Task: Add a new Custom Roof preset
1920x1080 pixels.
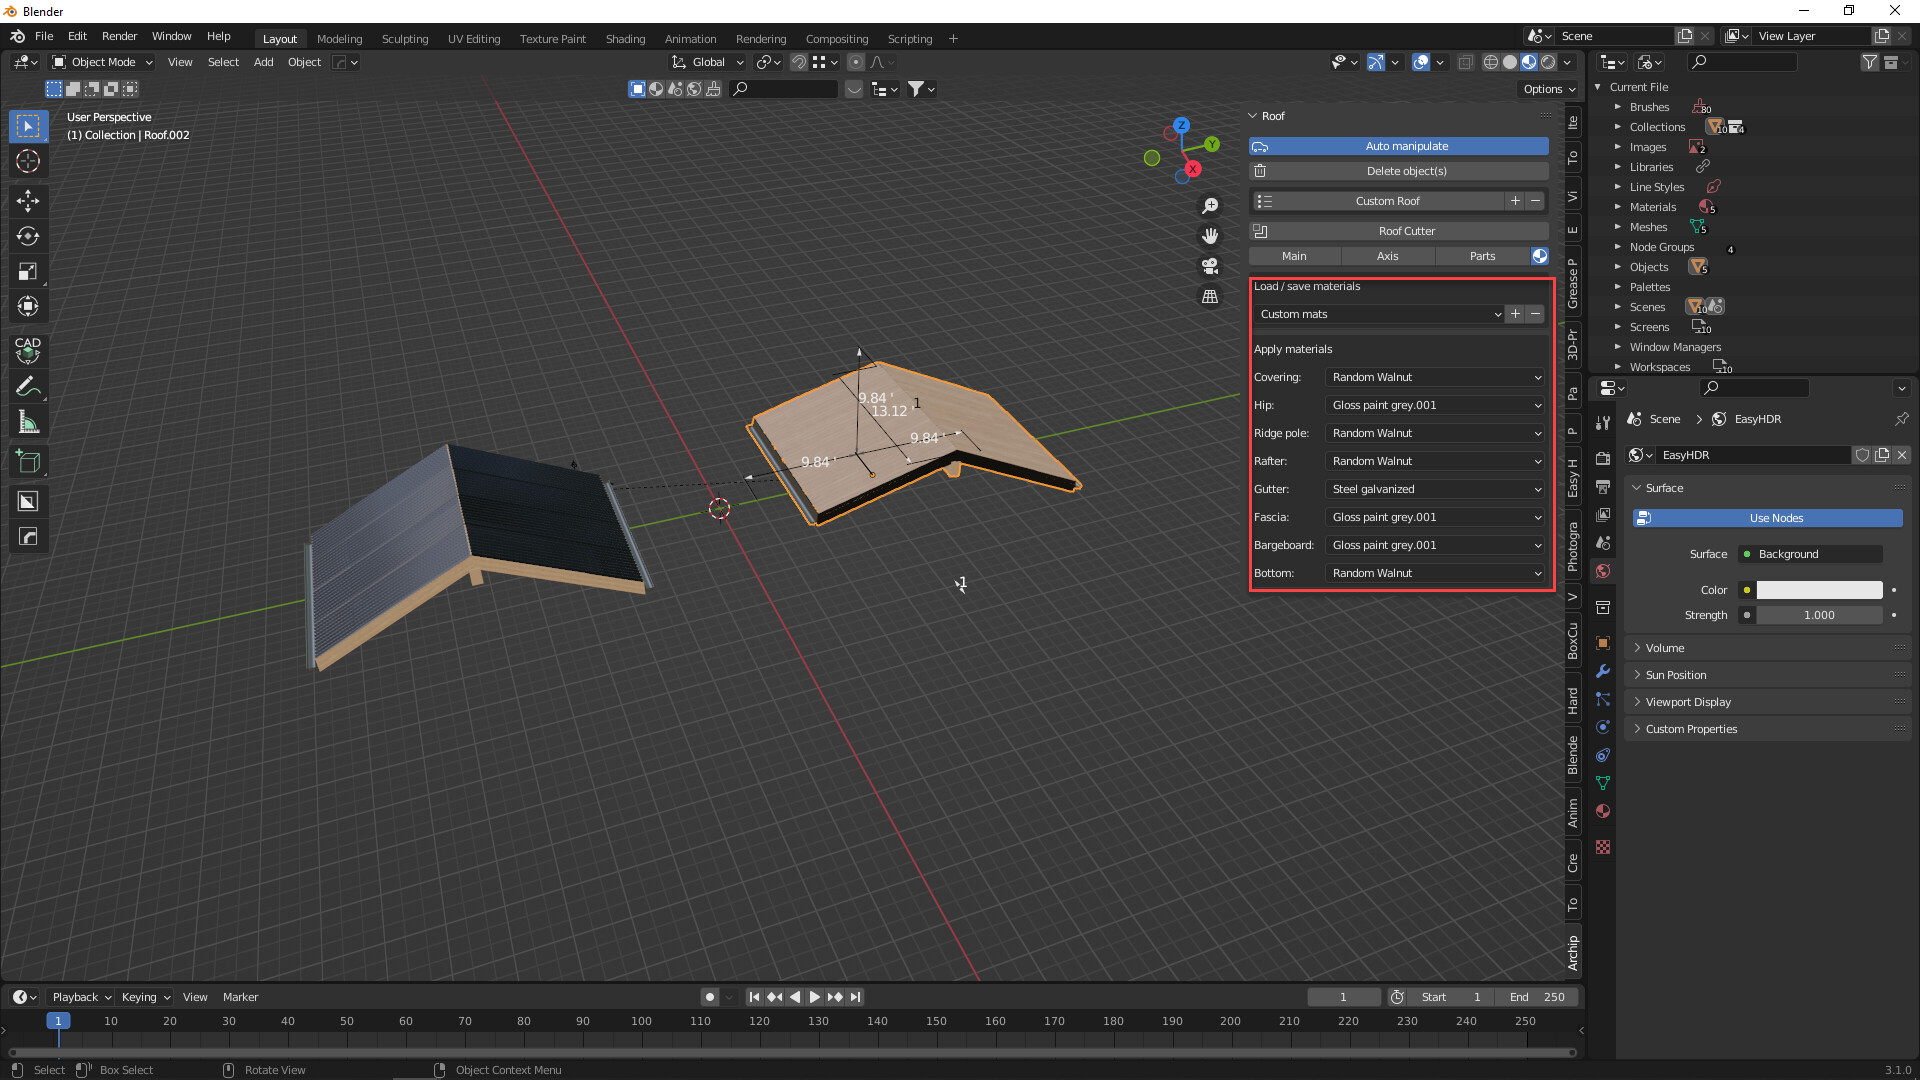Action: click(x=1515, y=201)
